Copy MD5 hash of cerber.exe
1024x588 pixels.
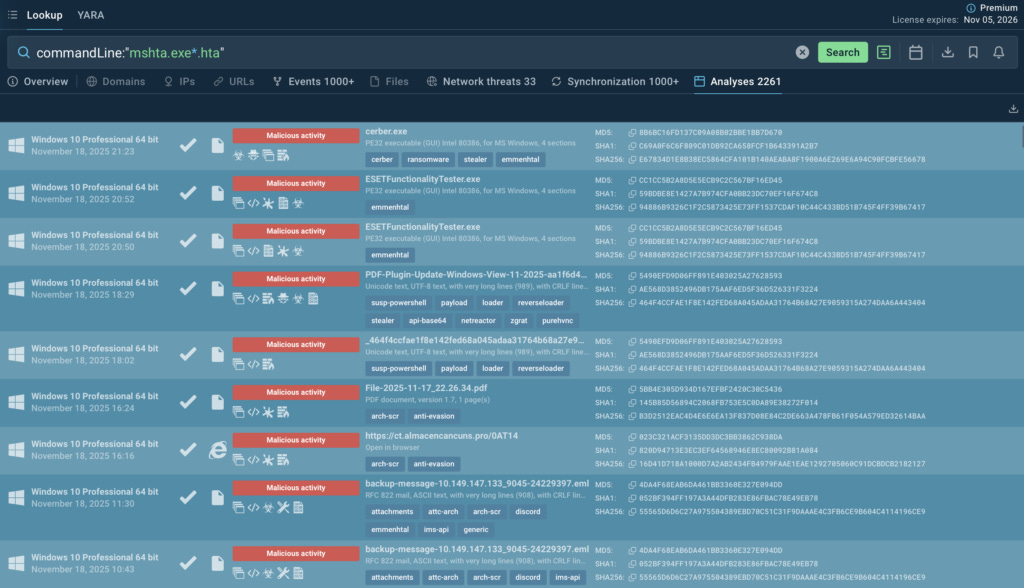point(632,133)
